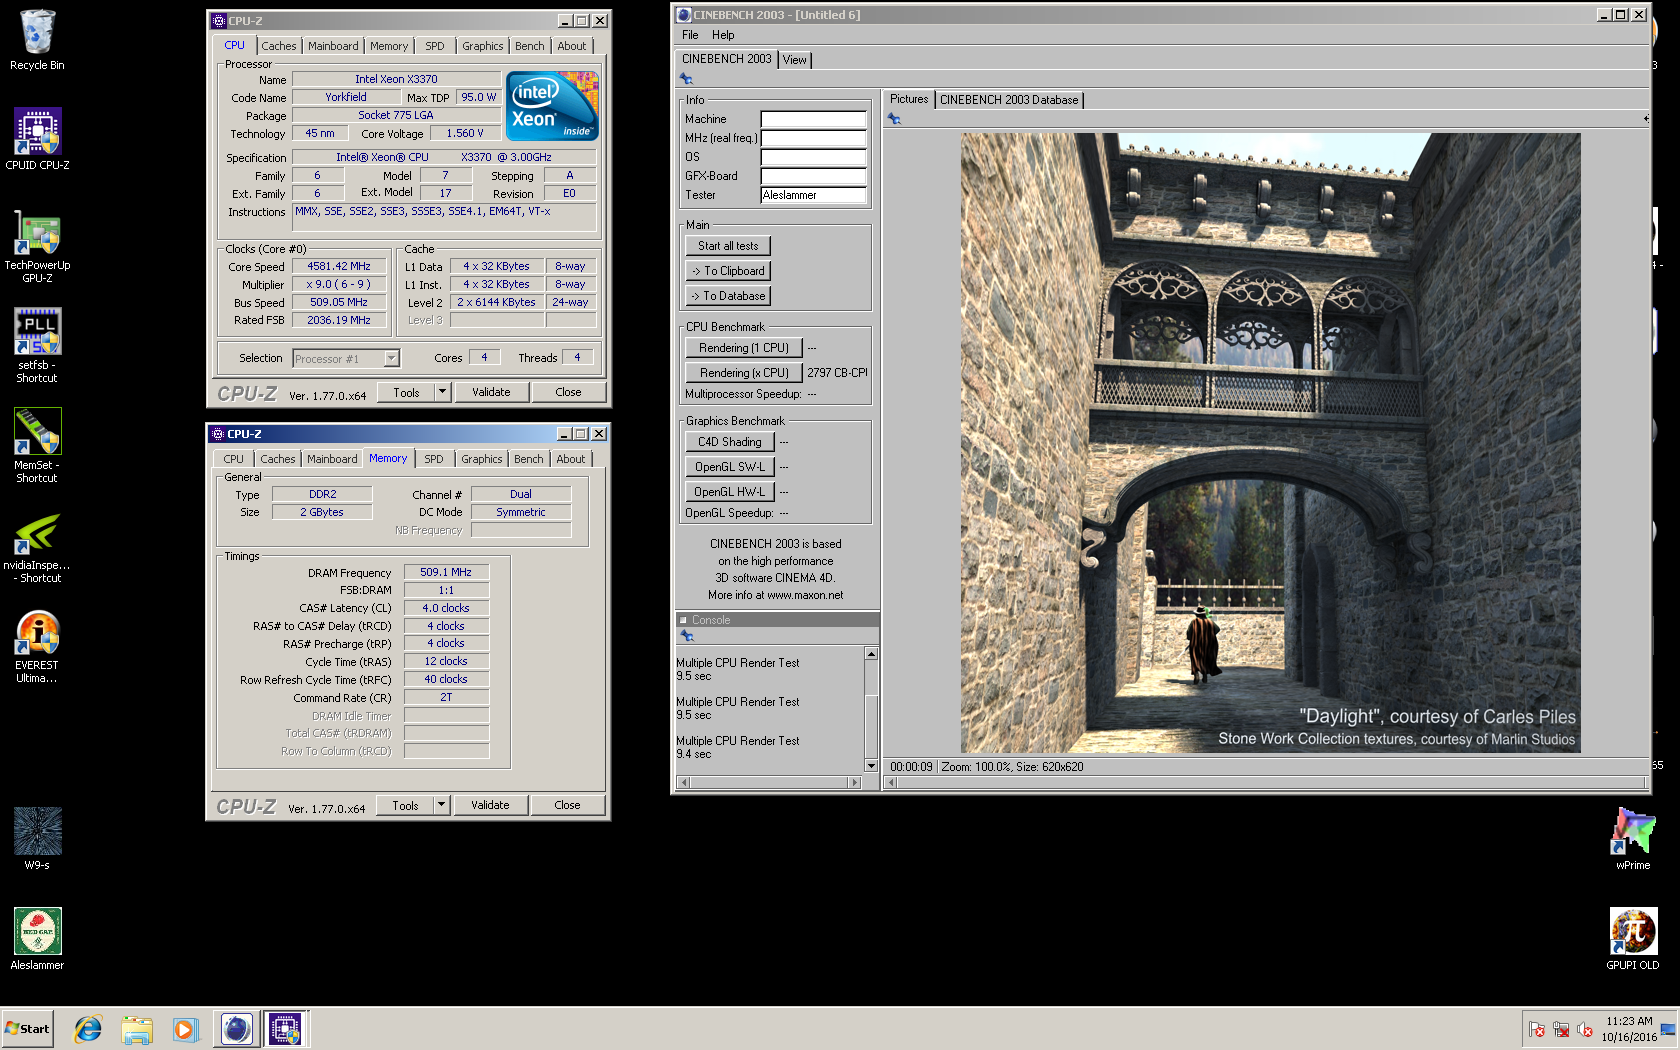Open Caches tab in top CPU-Z window
This screenshot has width=1680, height=1050.
[279, 46]
